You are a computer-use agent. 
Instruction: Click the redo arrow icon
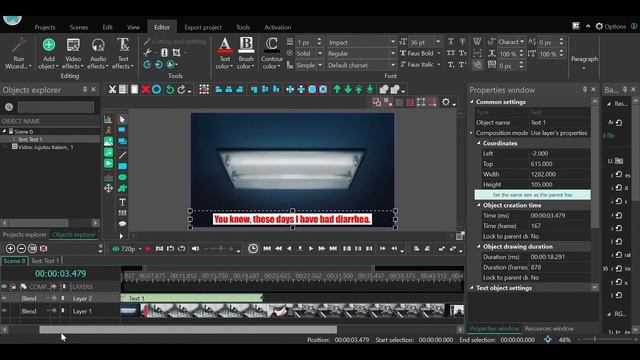point(181,89)
